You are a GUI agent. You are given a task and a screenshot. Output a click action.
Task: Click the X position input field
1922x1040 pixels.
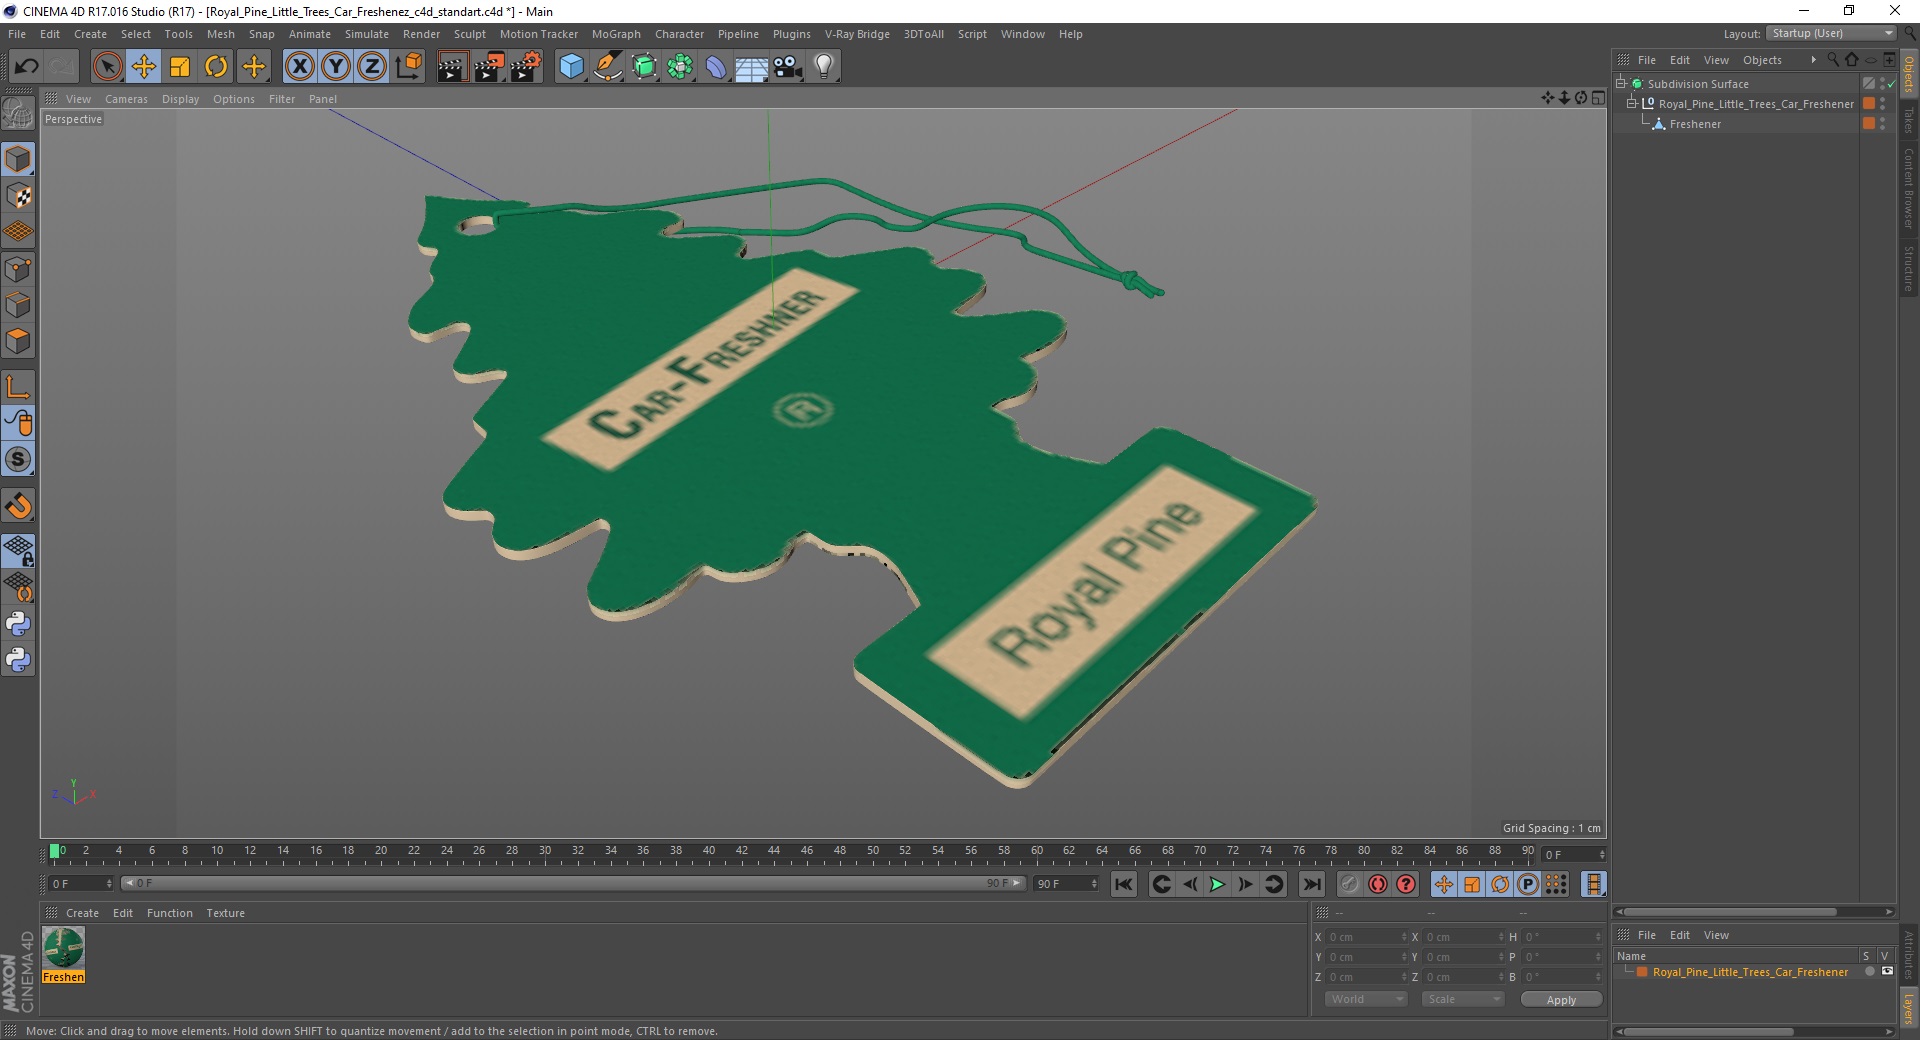point(1366,937)
